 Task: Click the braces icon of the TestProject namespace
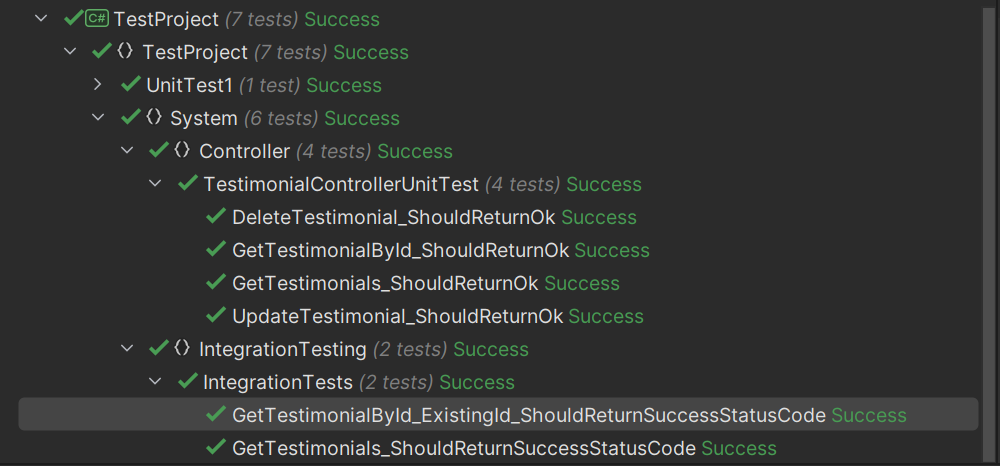[x=126, y=52]
